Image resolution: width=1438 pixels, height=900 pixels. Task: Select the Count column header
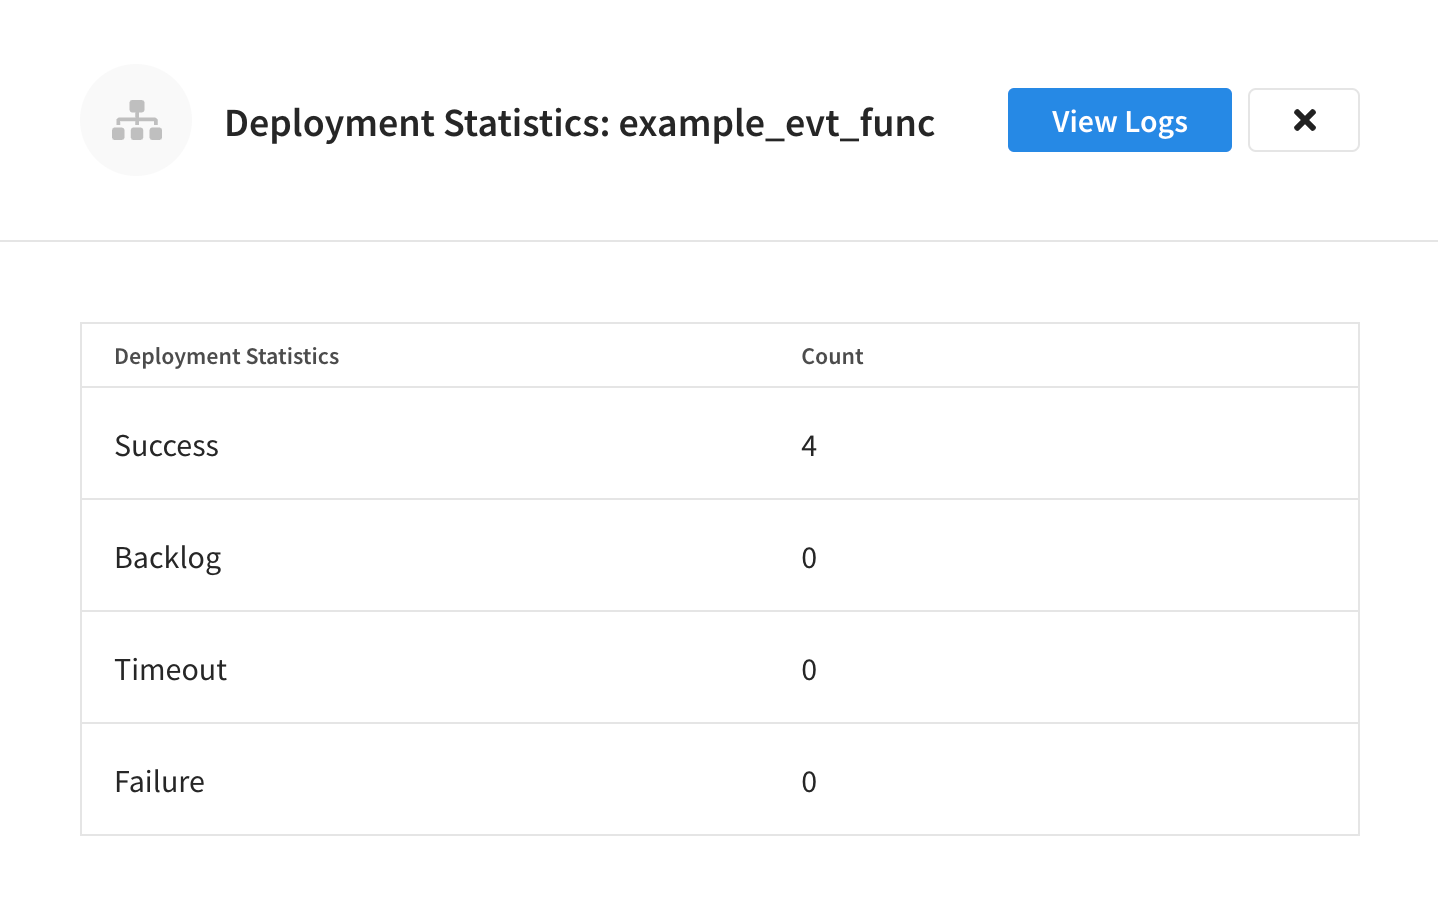[x=831, y=356]
